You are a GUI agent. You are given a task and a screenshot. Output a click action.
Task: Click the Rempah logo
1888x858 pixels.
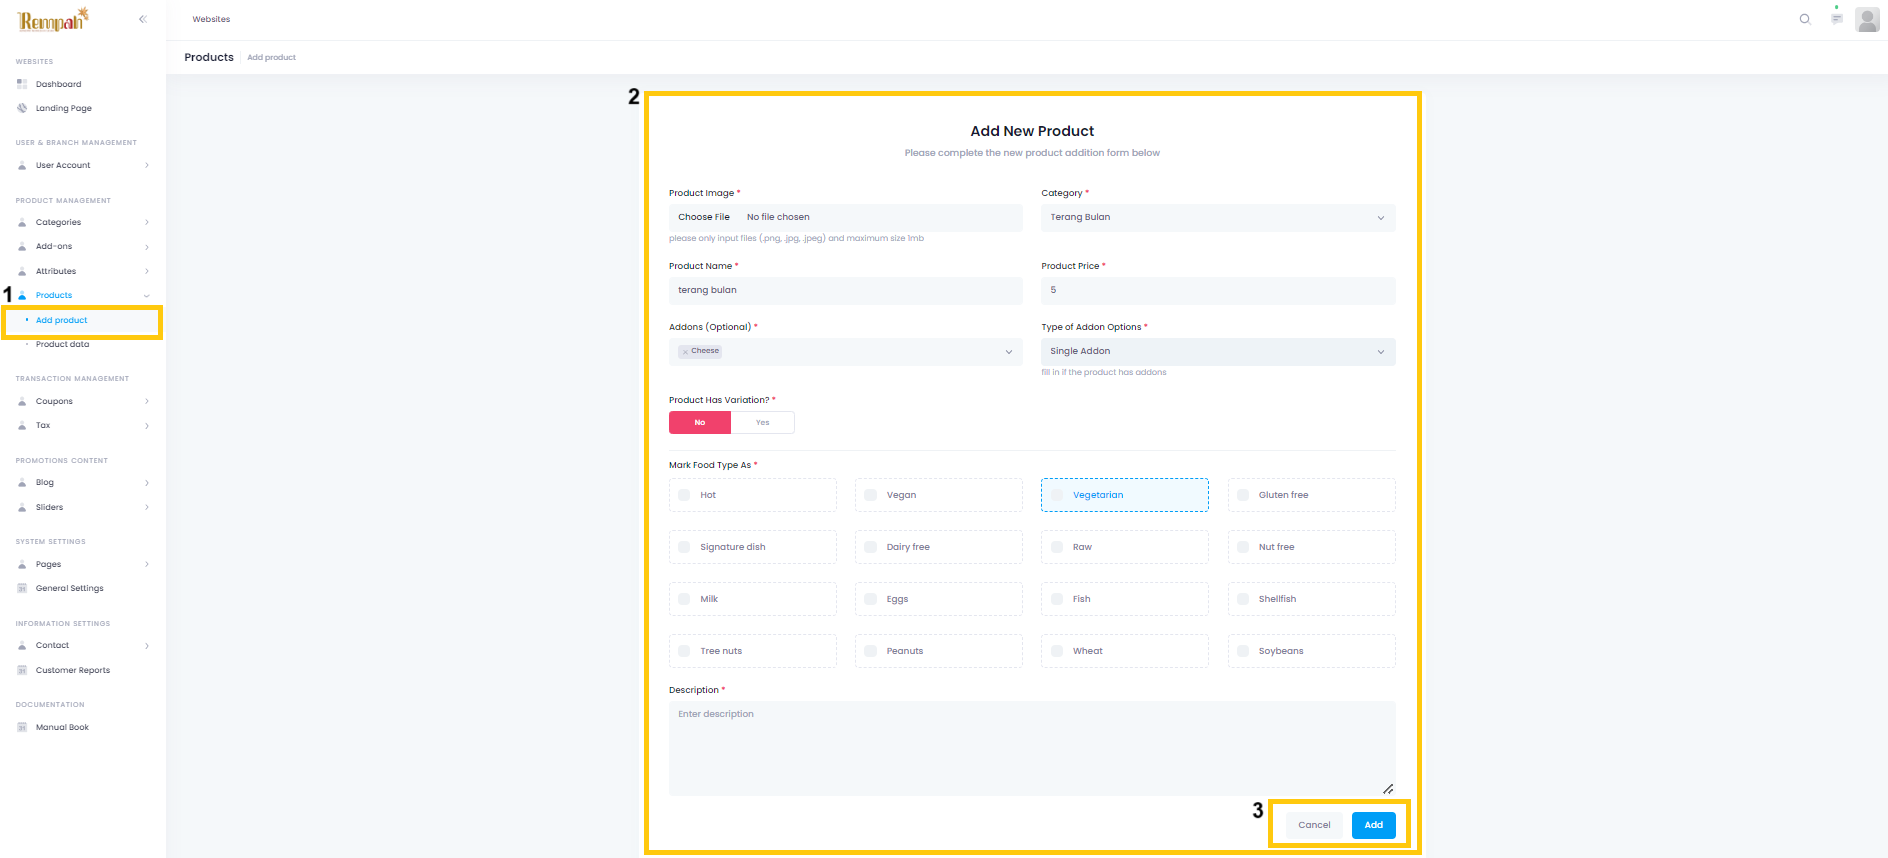[53, 20]
